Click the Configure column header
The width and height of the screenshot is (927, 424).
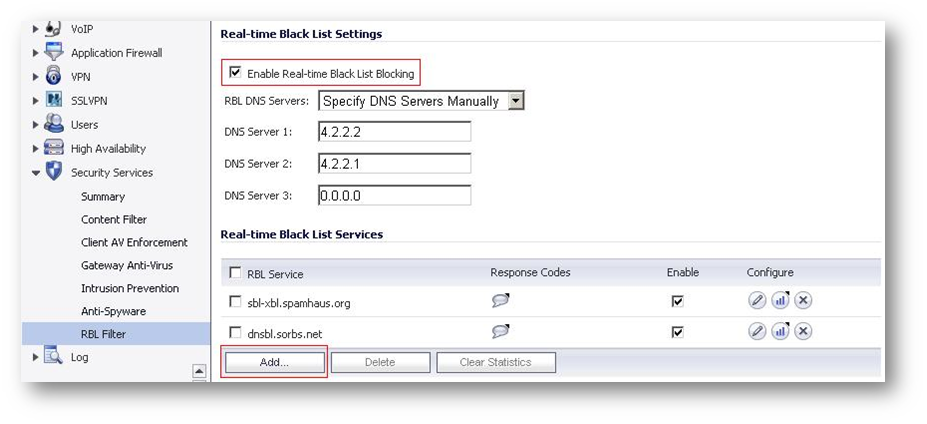[770, 273]
